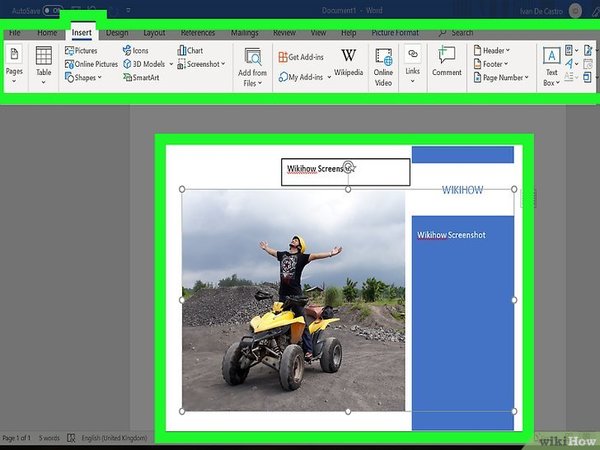Open the Table dropdown
Image resolution: width=600 pixels, height=450 pixels.
44,64
